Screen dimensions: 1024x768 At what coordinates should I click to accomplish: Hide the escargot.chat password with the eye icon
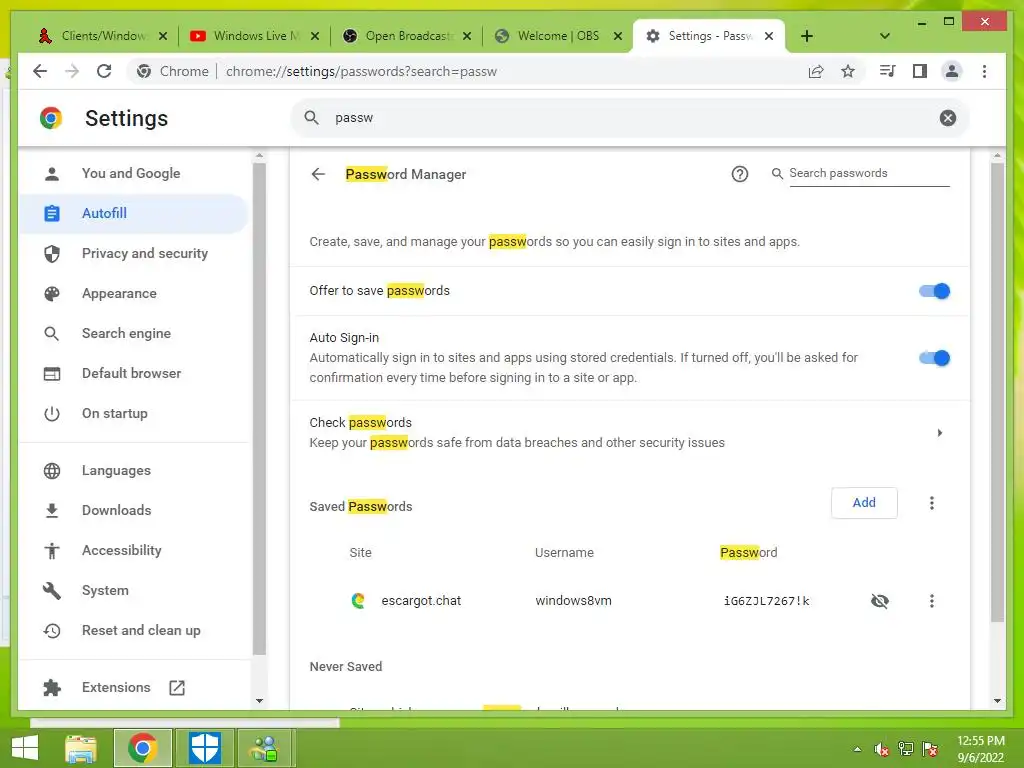[880, 601]
